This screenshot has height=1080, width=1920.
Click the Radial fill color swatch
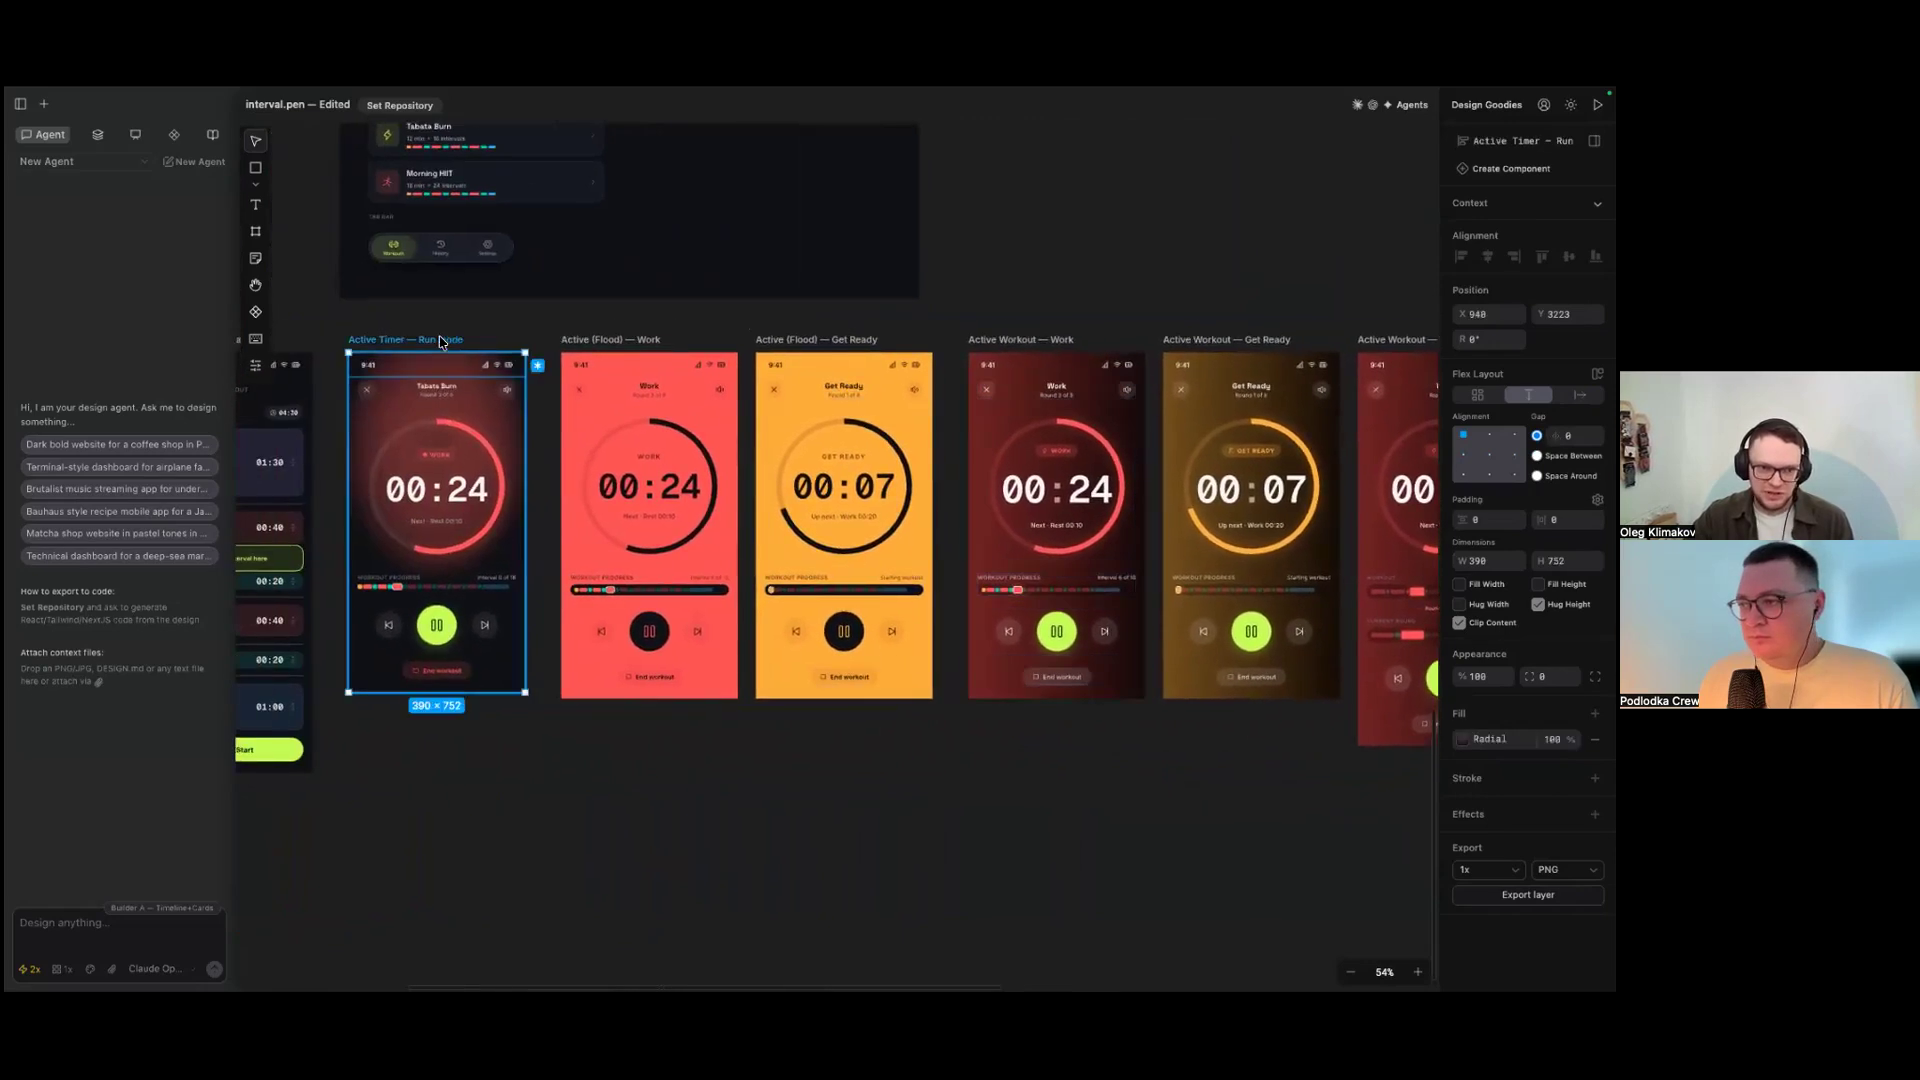tap(1462, 739)
